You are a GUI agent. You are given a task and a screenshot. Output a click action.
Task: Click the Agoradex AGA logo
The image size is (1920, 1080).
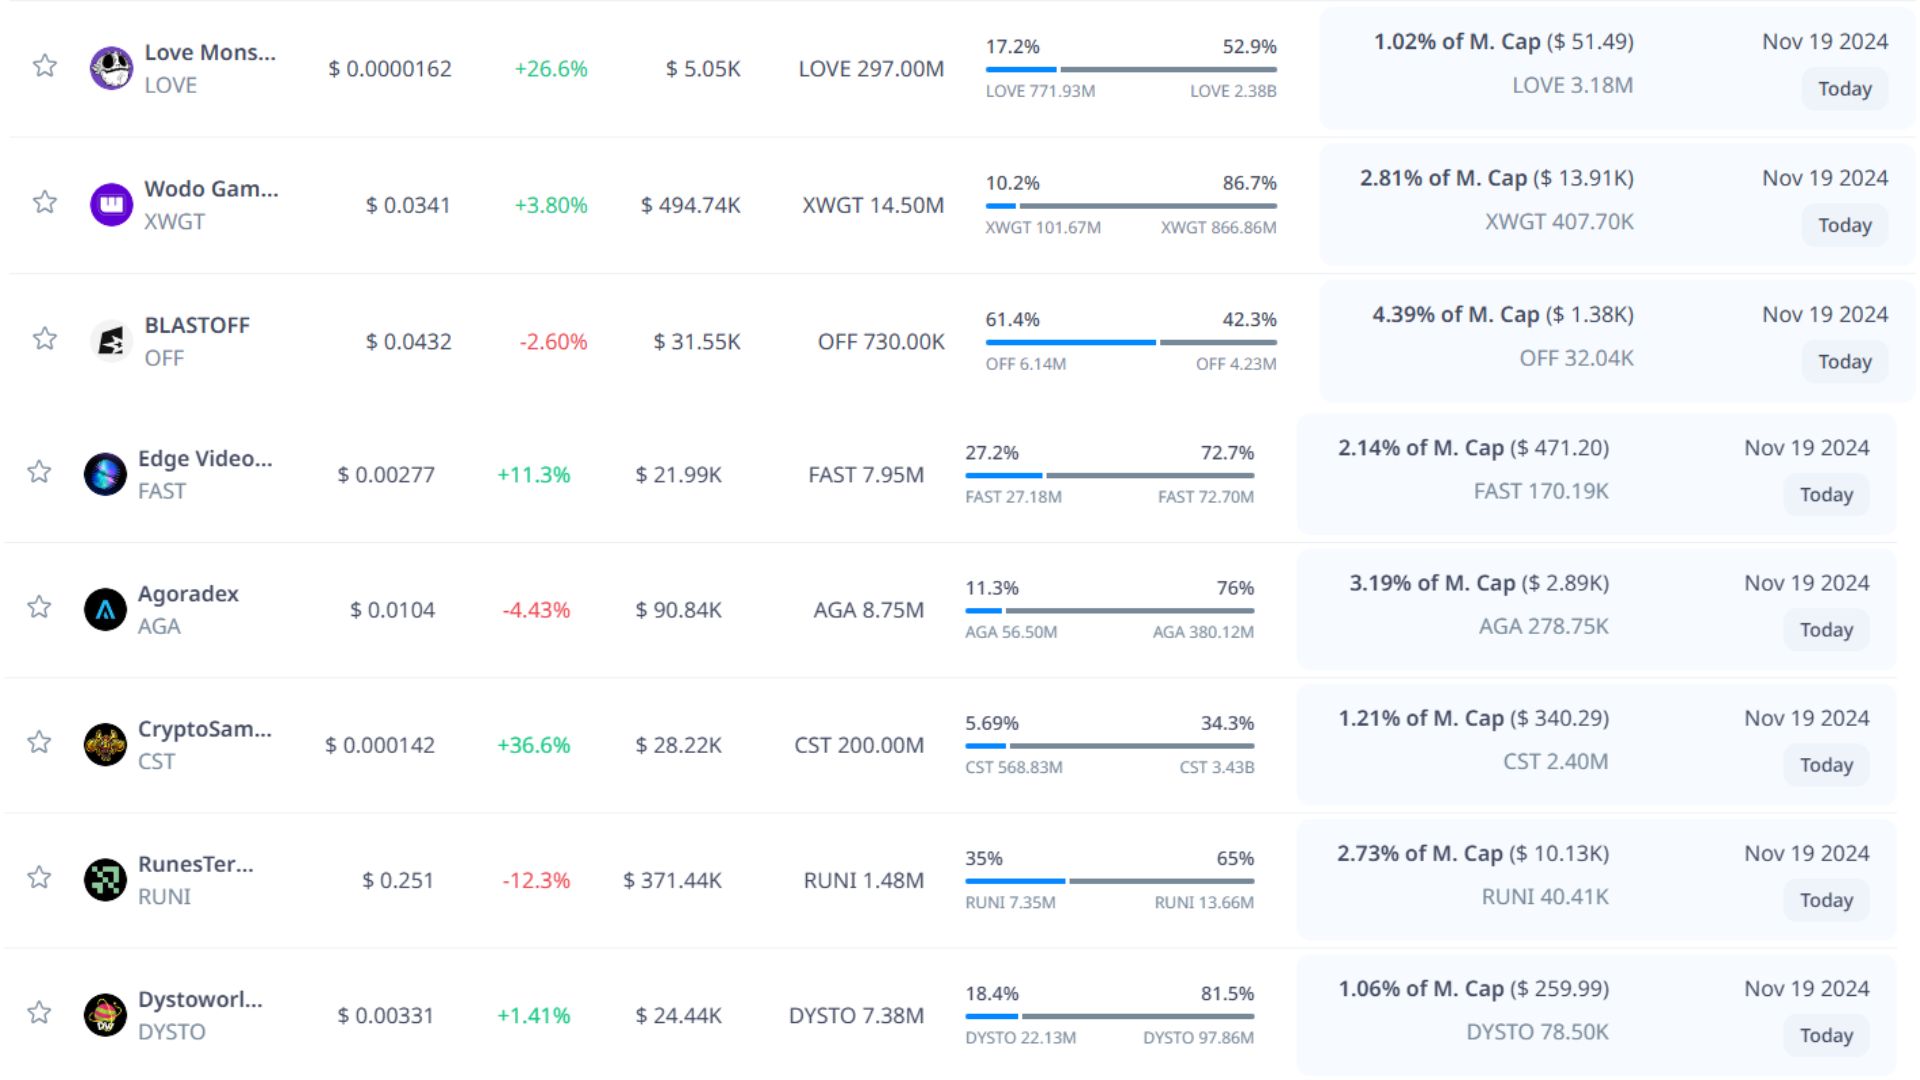(105, 609)
